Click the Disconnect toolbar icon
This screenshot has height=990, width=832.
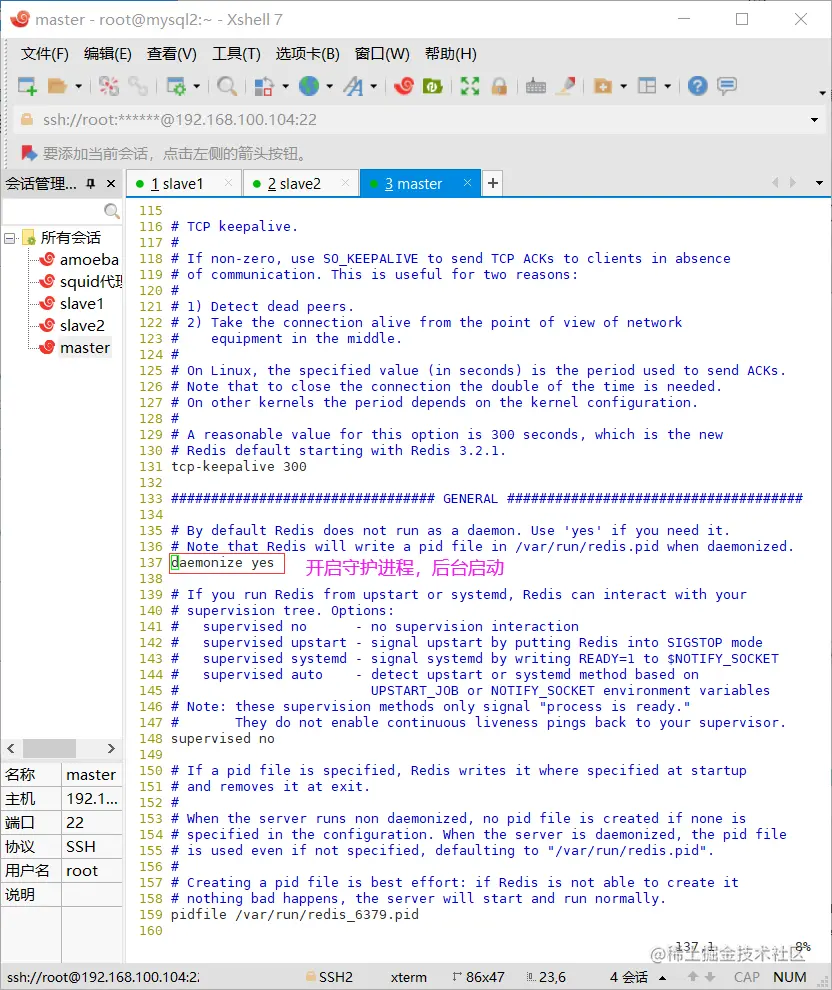(x=109, y=86)
